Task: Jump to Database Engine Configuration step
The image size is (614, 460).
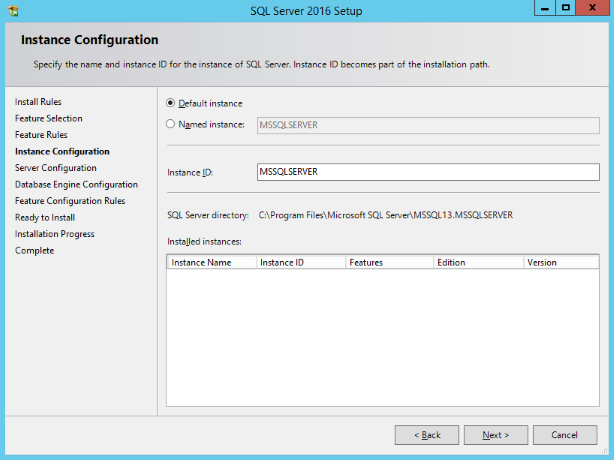Action: point(76,184)
